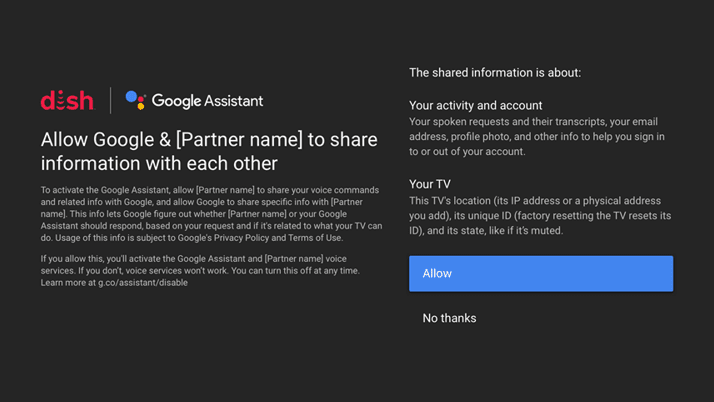Click the paragraph starting 'To activate the Google Assistant'
Viewport: 714px width, 402px height.
click(211, 214)
